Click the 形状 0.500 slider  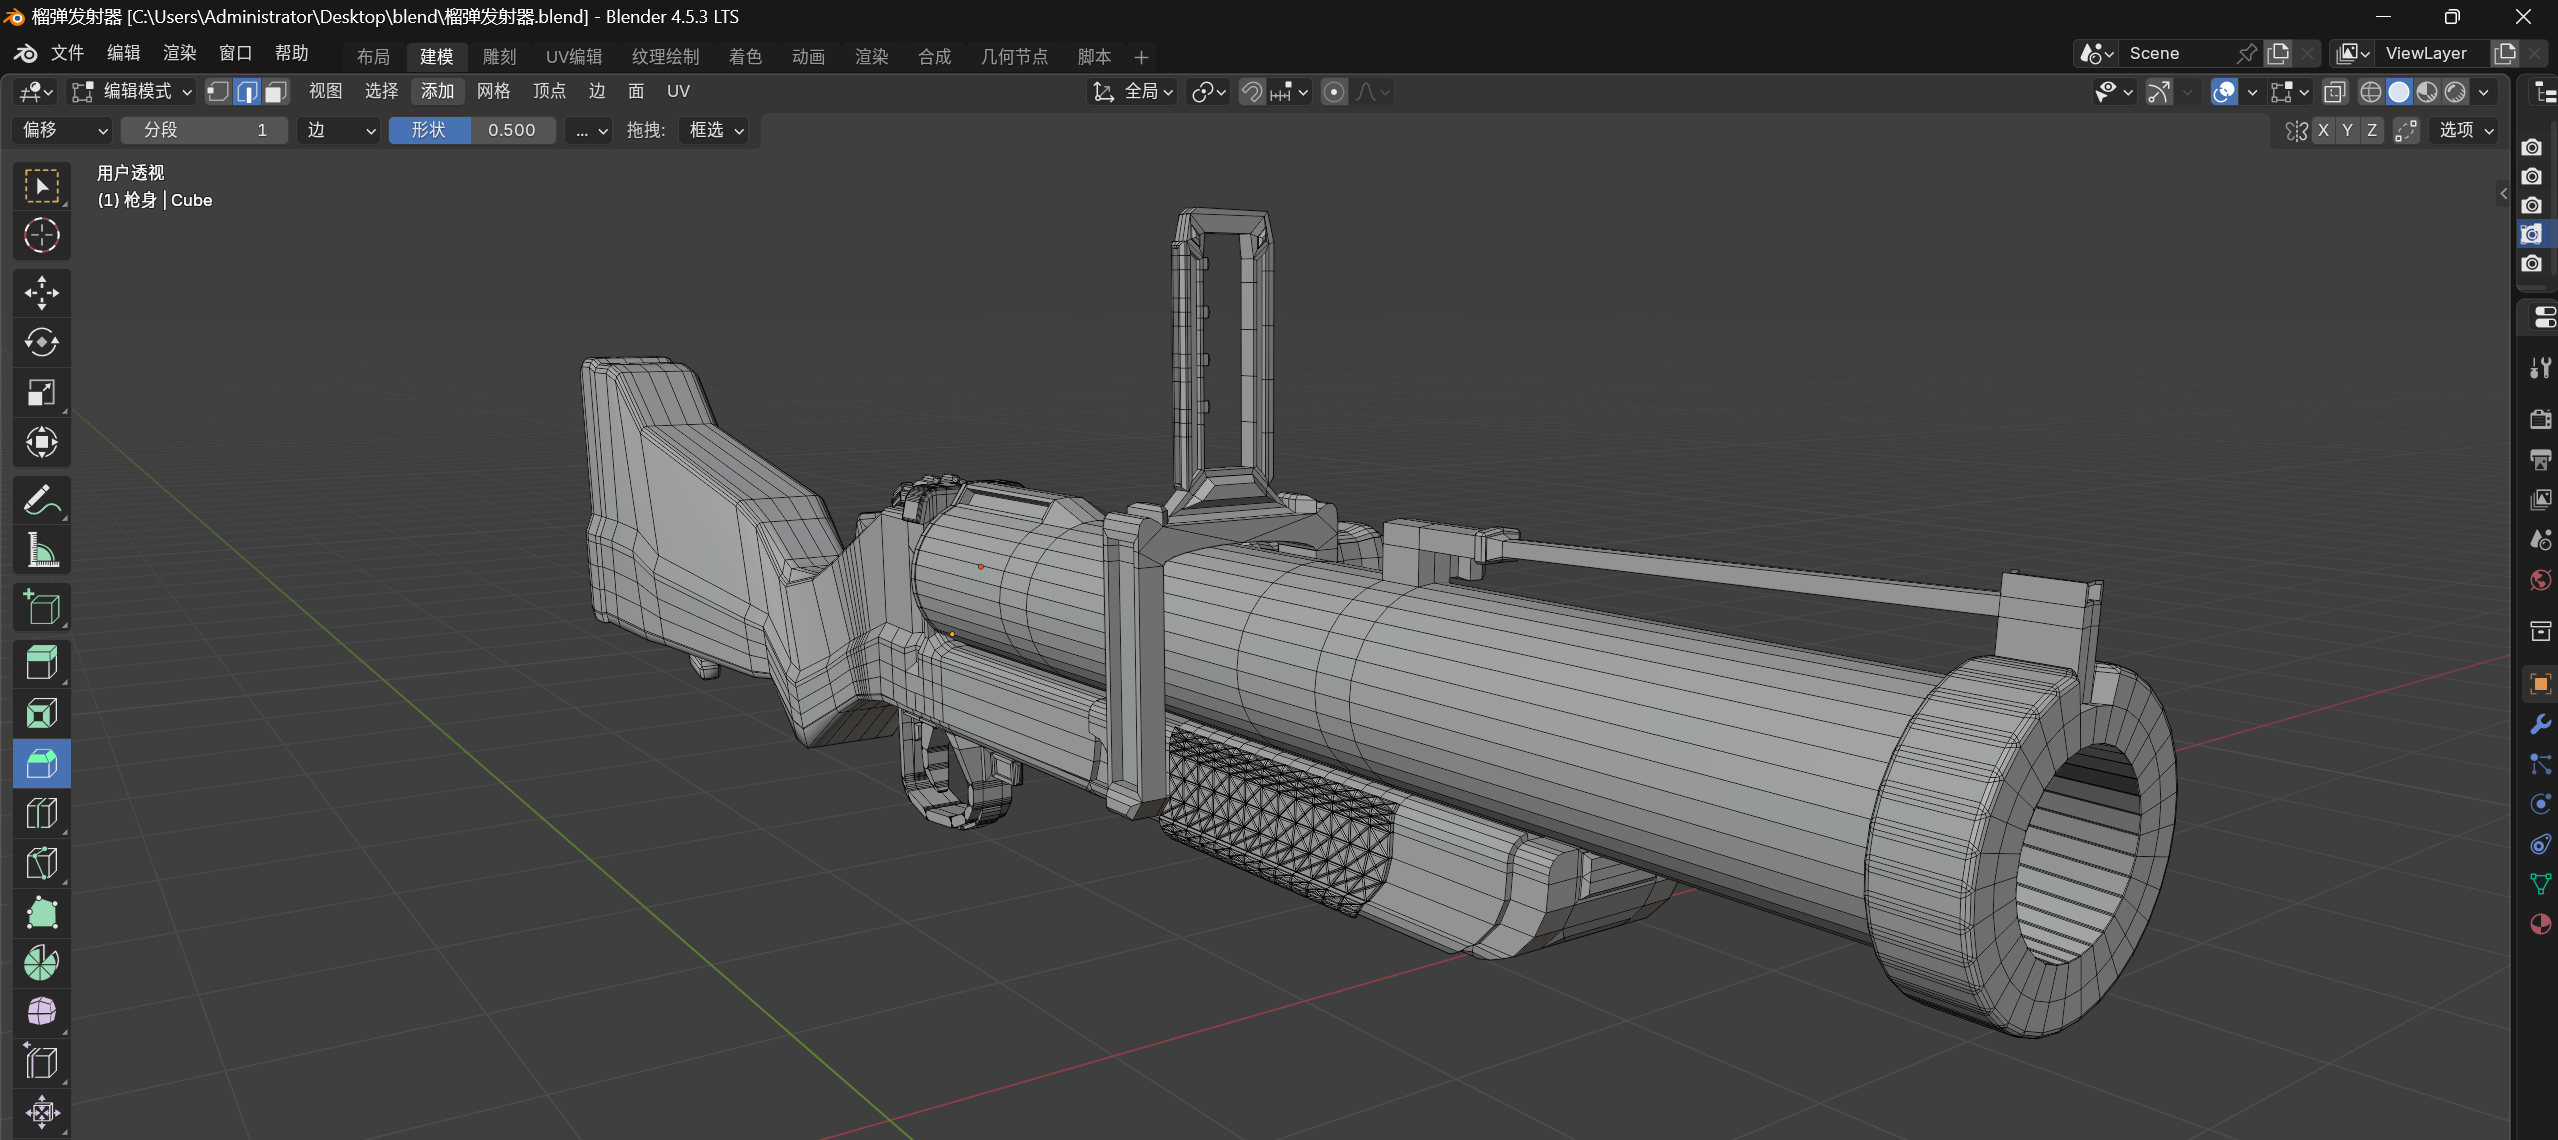[x=472, y=131]
